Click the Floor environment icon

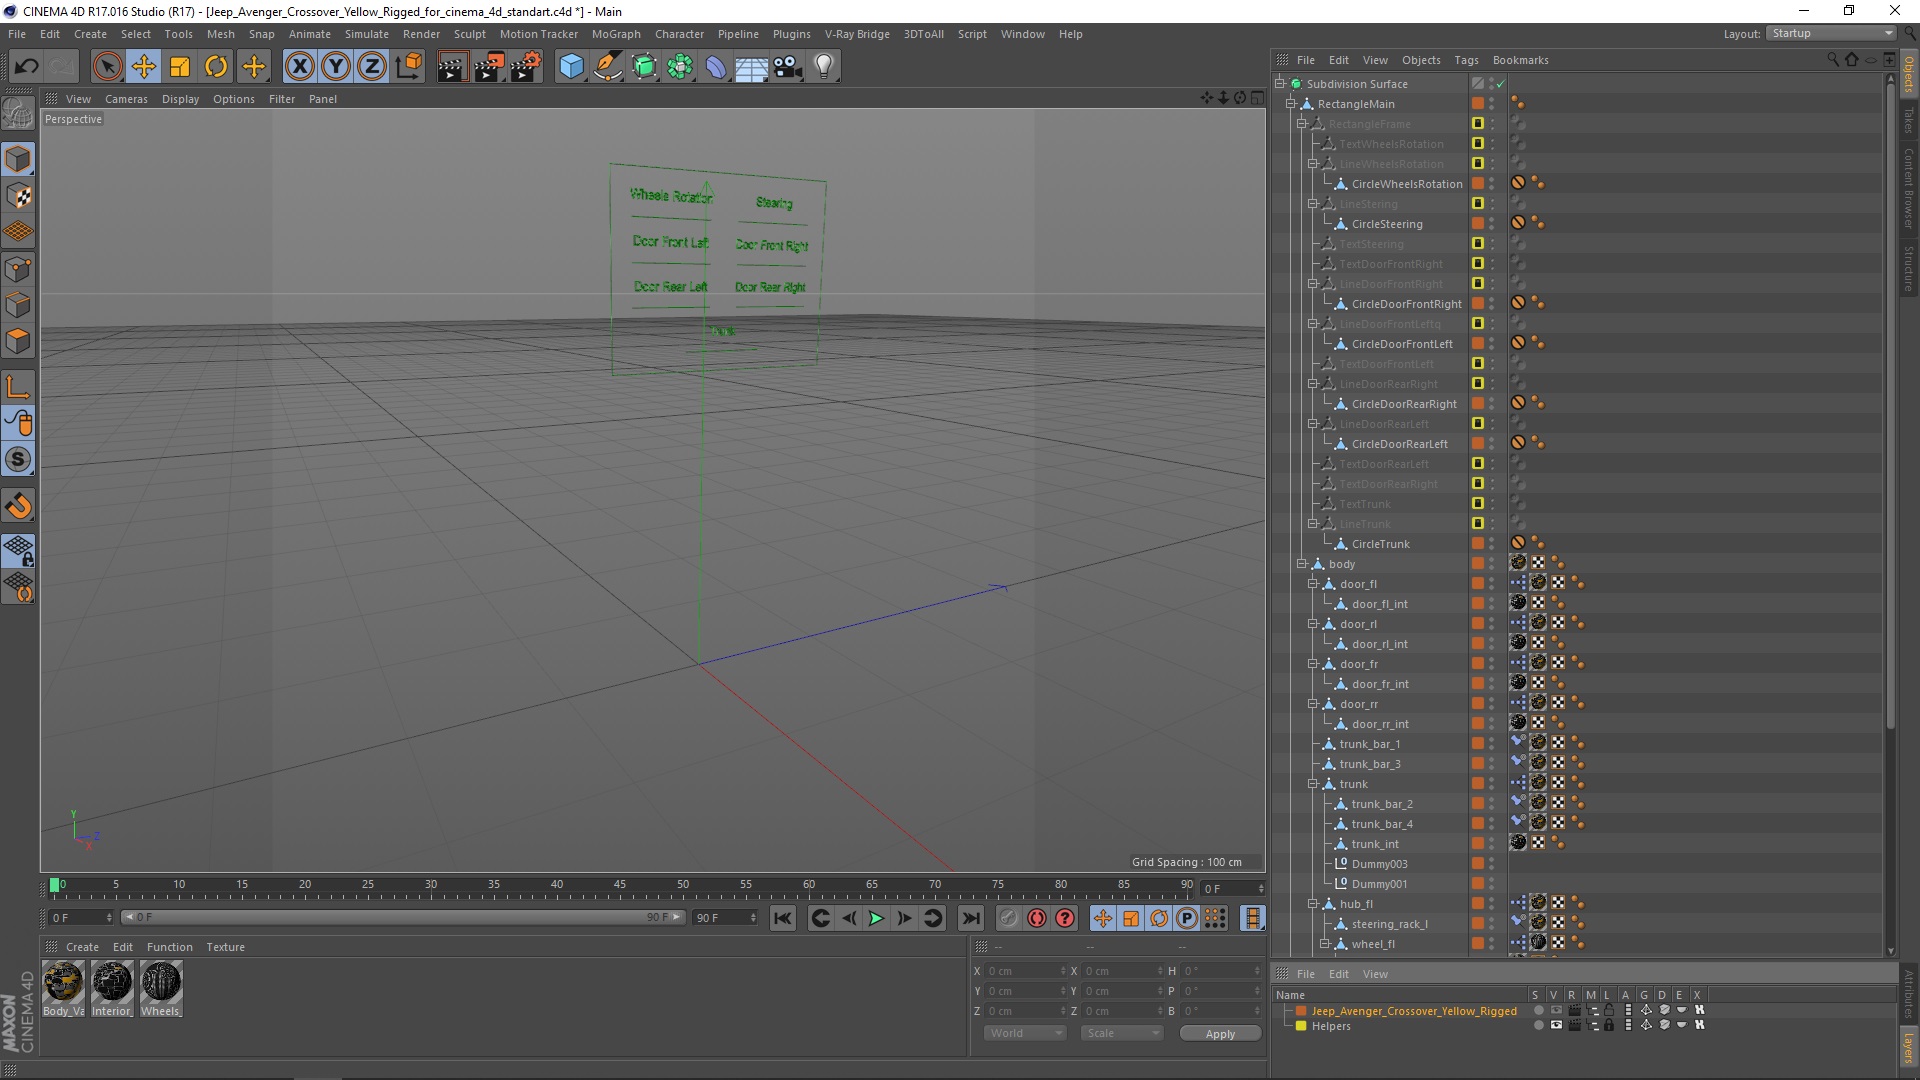coord(752,67)
